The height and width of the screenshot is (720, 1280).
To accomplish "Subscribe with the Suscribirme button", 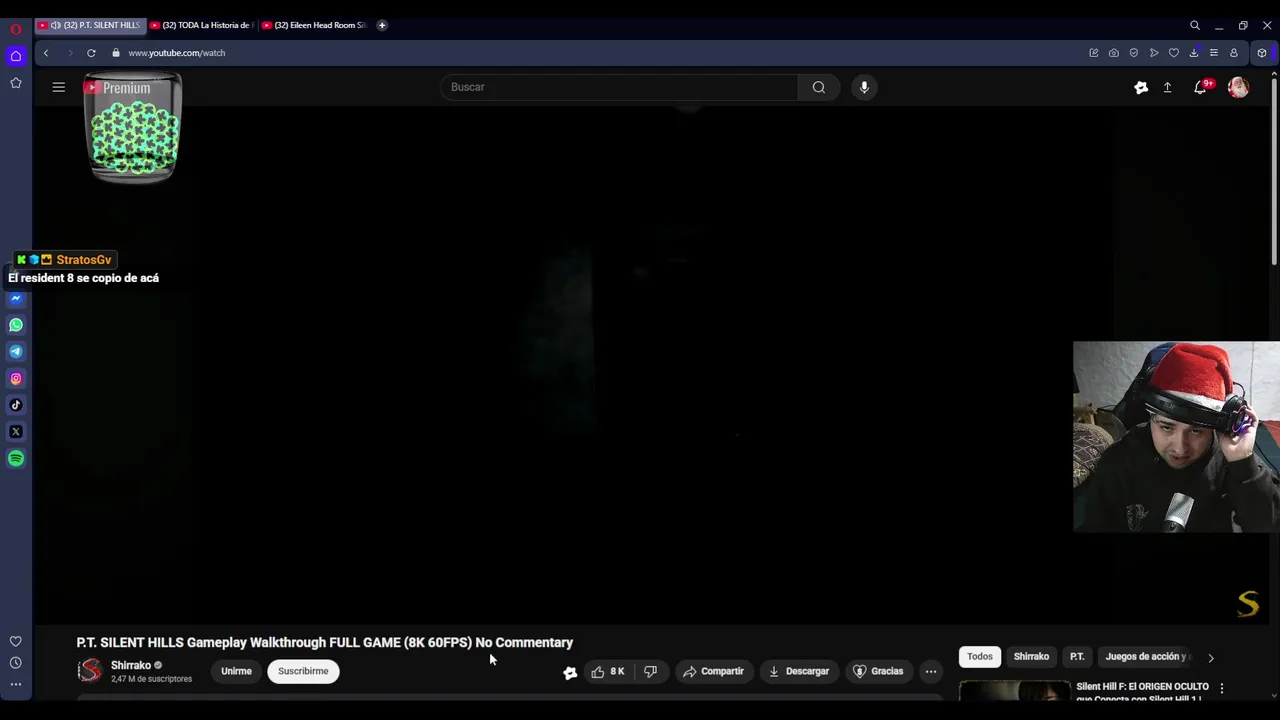I will (x=303, y=671).
